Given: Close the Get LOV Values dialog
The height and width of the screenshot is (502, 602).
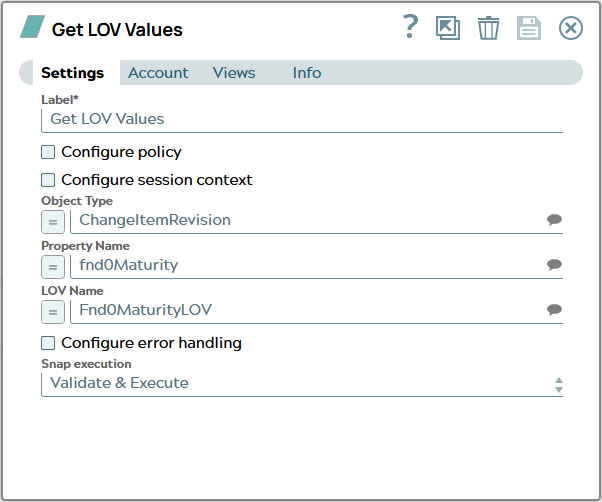Looking at the screenshot, I should (571, 28).
